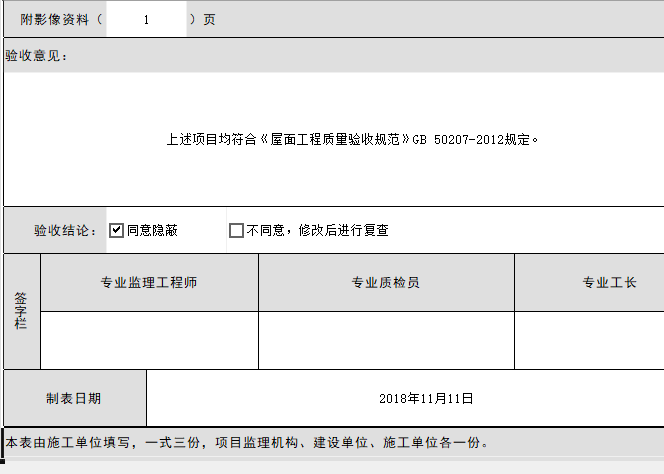Click the blank signature cell under 专业质检员

(385, 340)
